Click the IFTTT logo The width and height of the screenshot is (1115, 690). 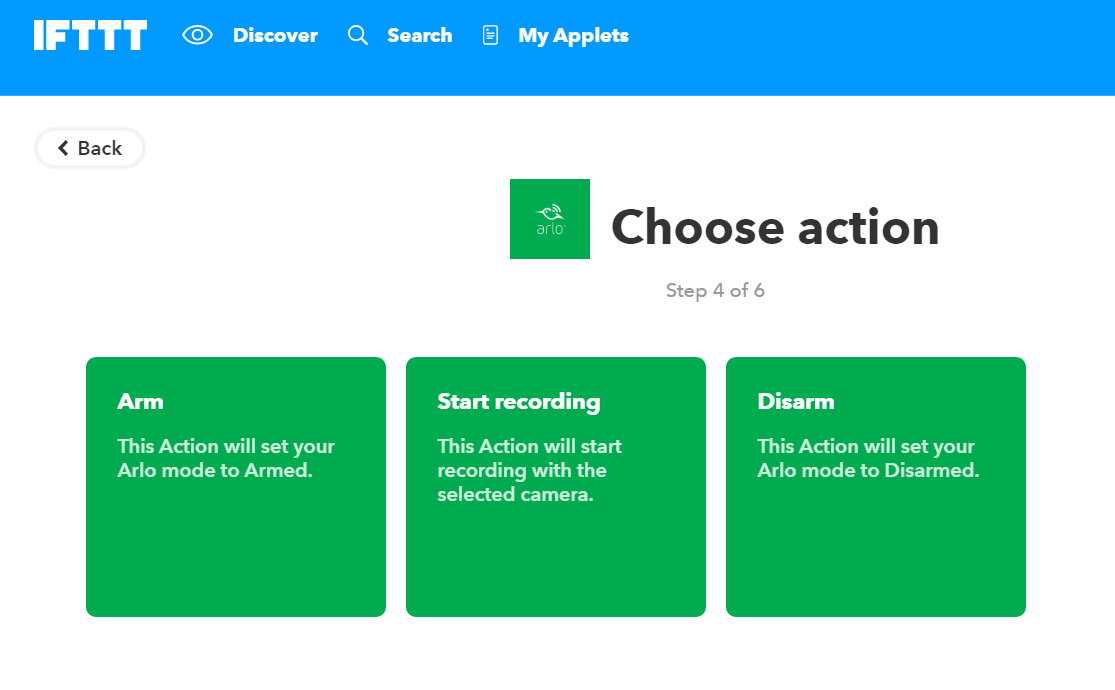pos(90,35)
